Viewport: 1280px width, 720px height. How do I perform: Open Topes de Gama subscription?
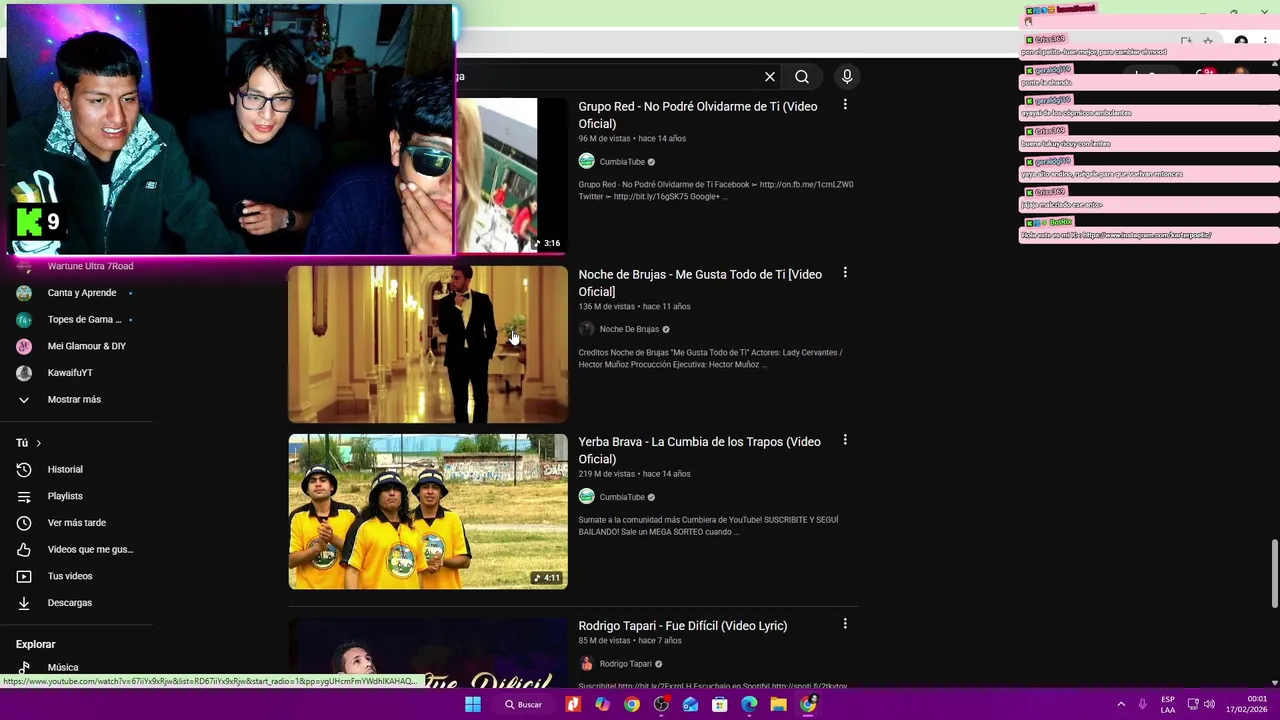[x=84, y=320]
